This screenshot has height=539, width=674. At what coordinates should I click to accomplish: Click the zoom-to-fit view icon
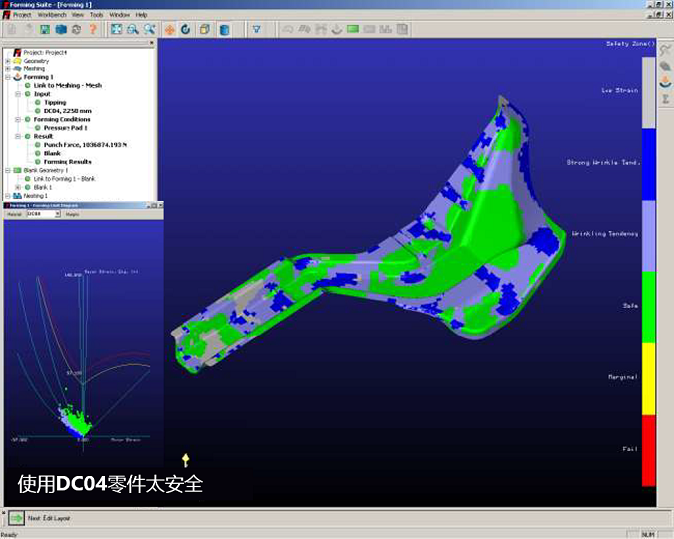point(117,30)
